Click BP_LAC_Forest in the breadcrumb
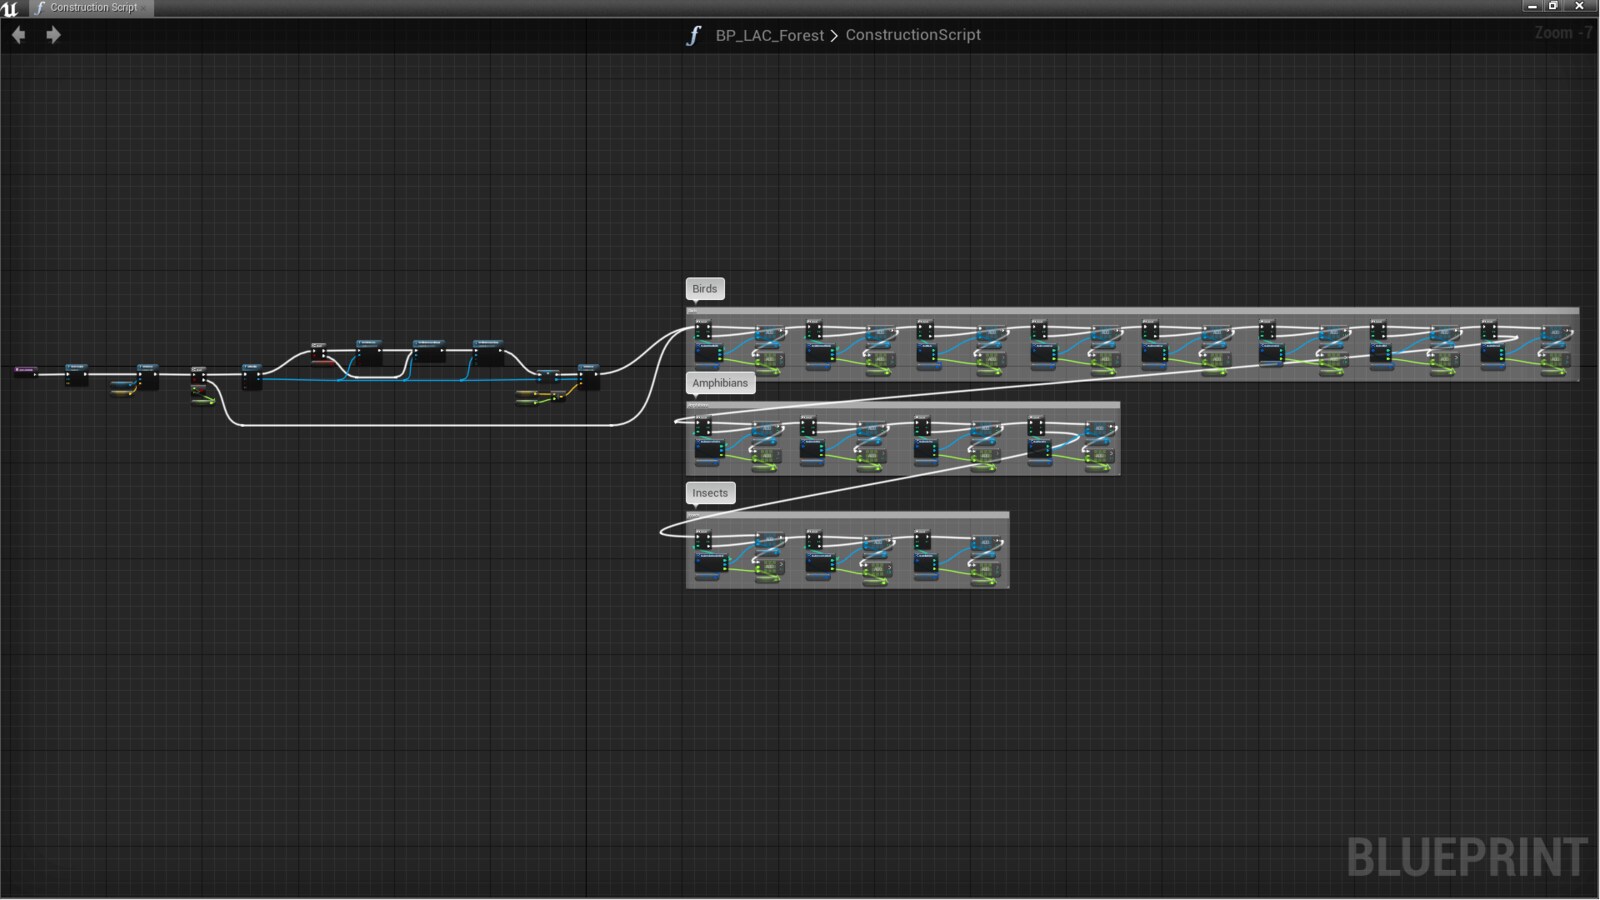1600x900 pixels. pos(769,36)
